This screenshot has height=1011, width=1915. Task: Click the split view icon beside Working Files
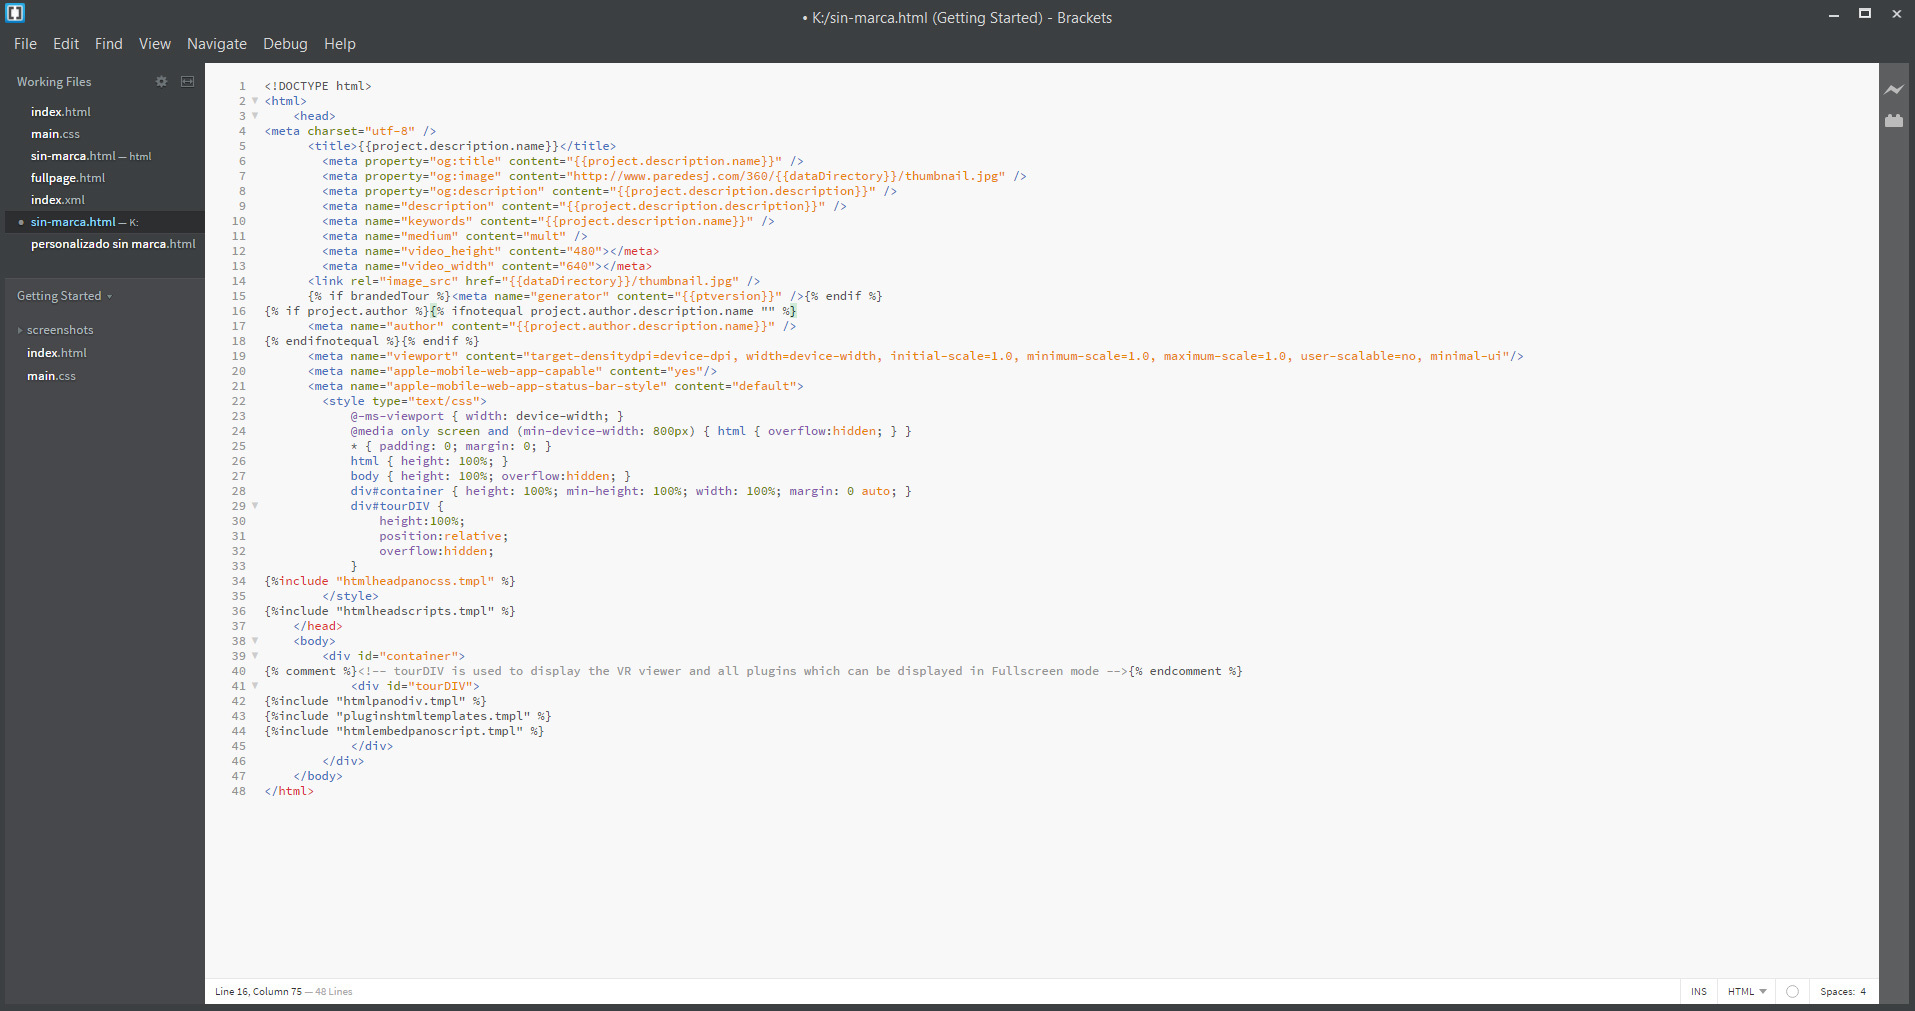point(187,82)
